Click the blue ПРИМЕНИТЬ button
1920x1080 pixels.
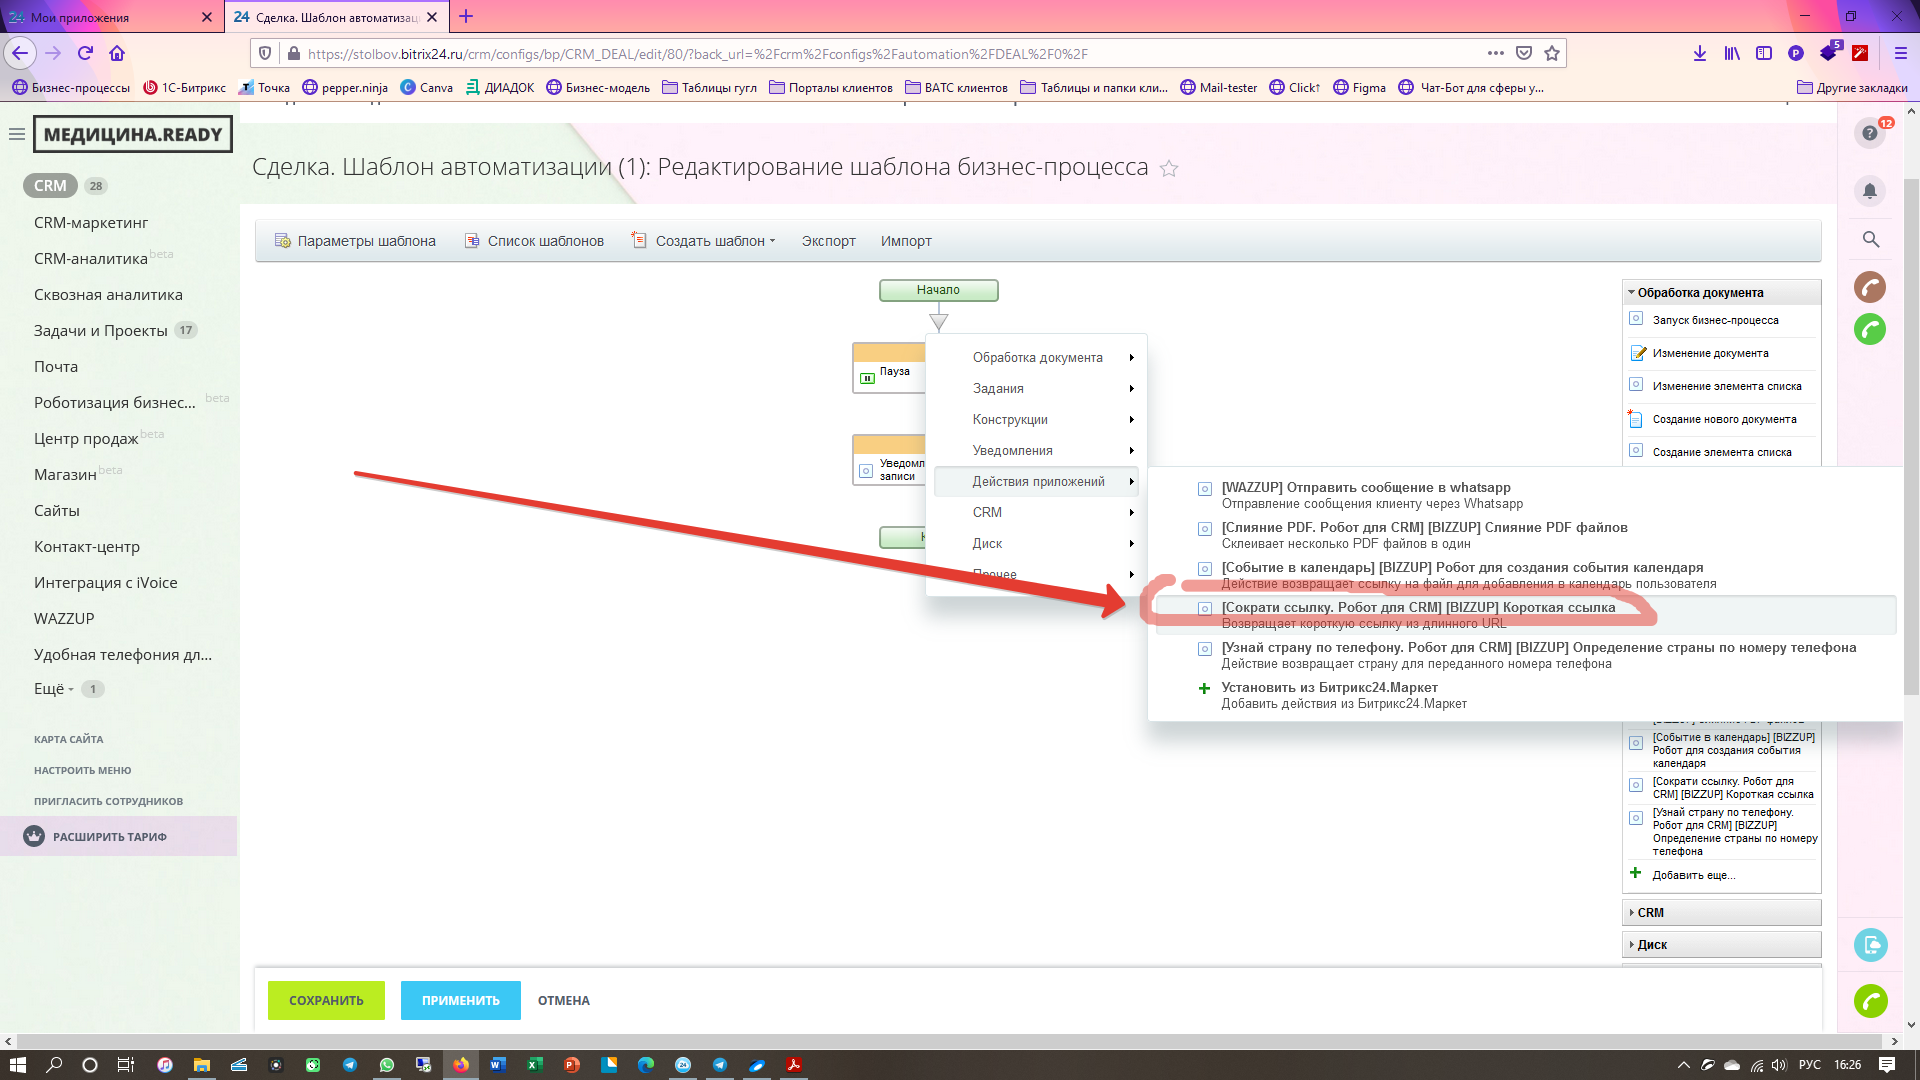coord(460,1000)
